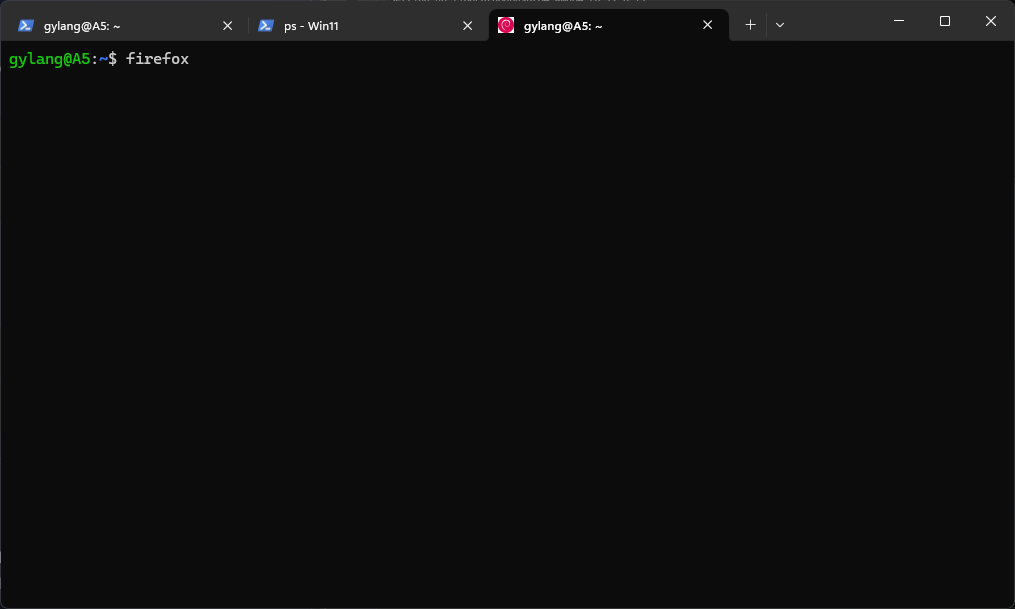Minimize the terminal window
This screenshot has height=609, width=1015.
898,21
